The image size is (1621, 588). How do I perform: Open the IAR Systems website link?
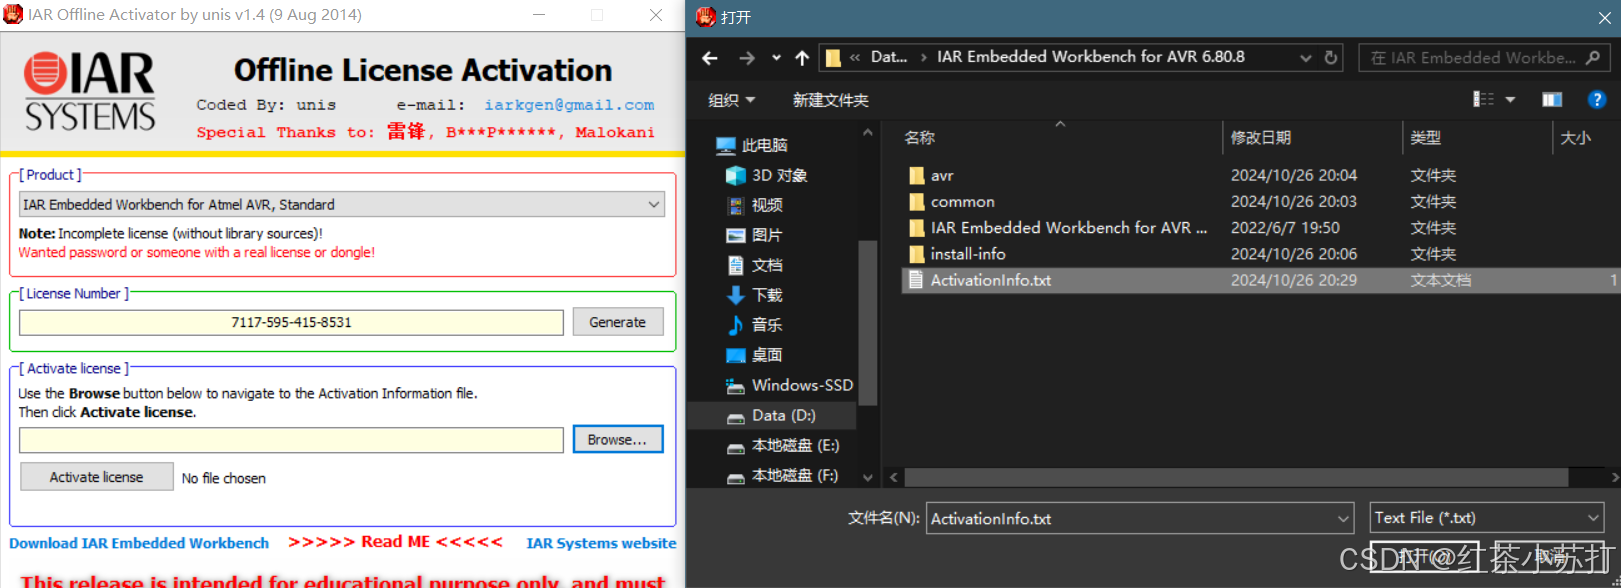(x=601, y=543)
